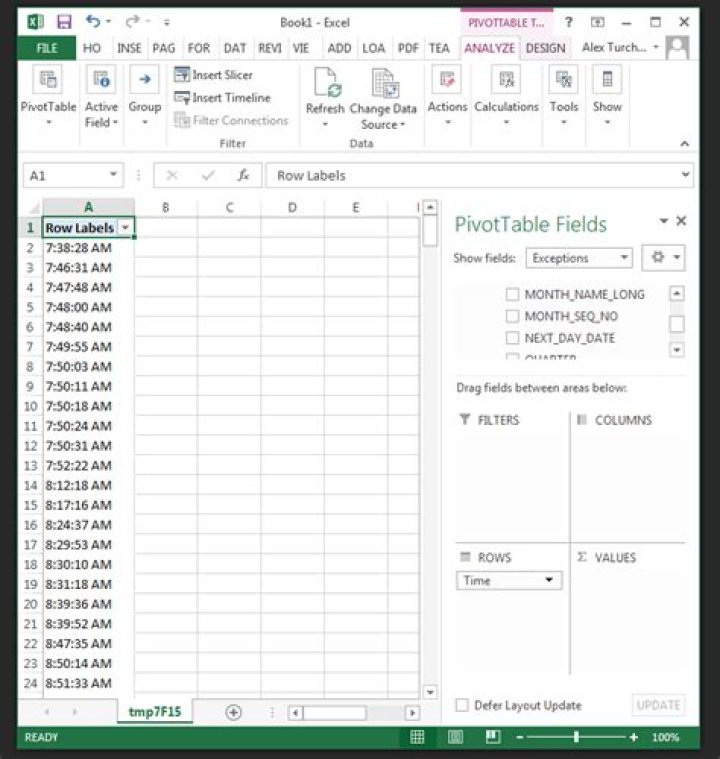The height and width of the screenshot is (759, 720).
Task: Select cell with 7:38:28 AM
Action: coord(89,248)
